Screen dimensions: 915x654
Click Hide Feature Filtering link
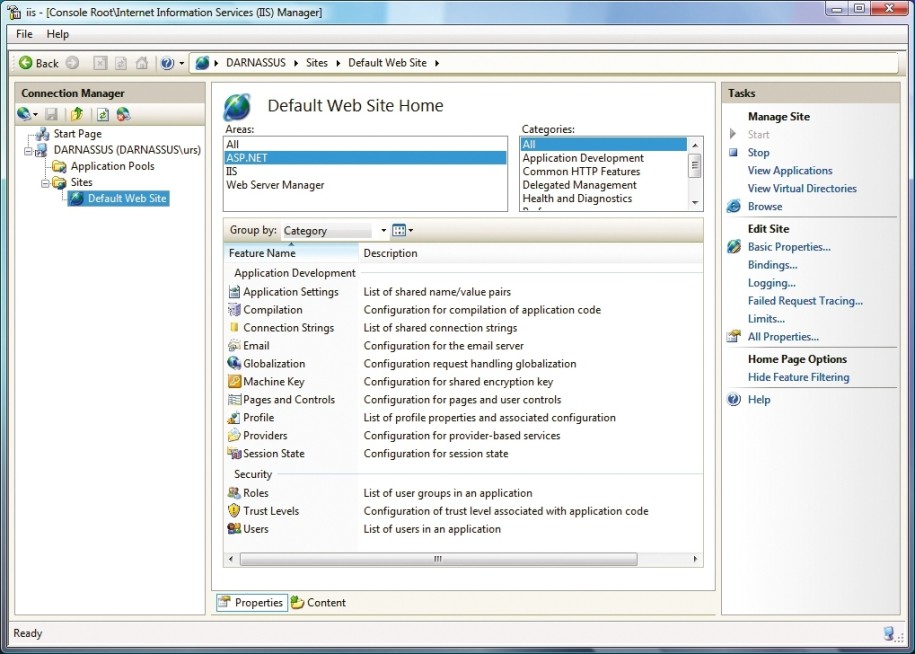coord(799,377)
